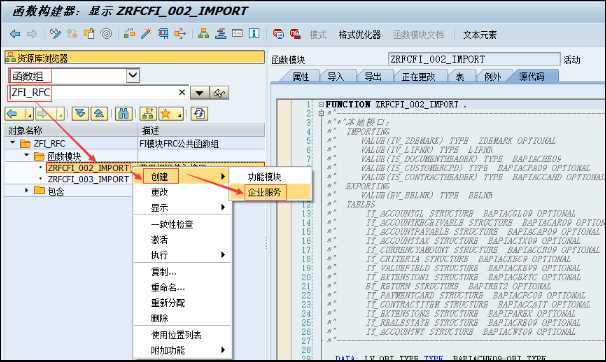Switch to the 例外 tab

493,76
